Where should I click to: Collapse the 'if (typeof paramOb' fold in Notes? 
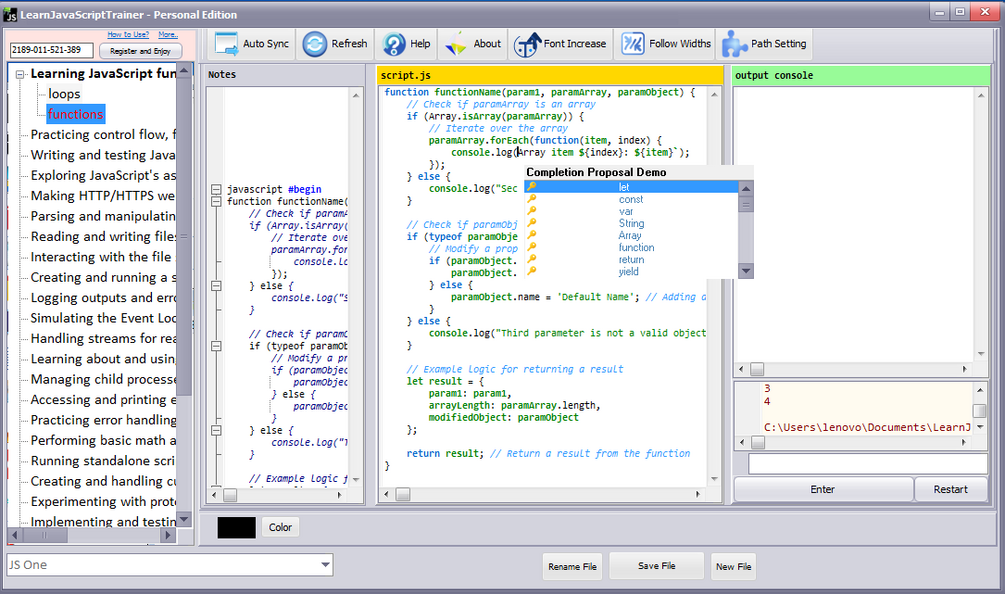(216, 346)
